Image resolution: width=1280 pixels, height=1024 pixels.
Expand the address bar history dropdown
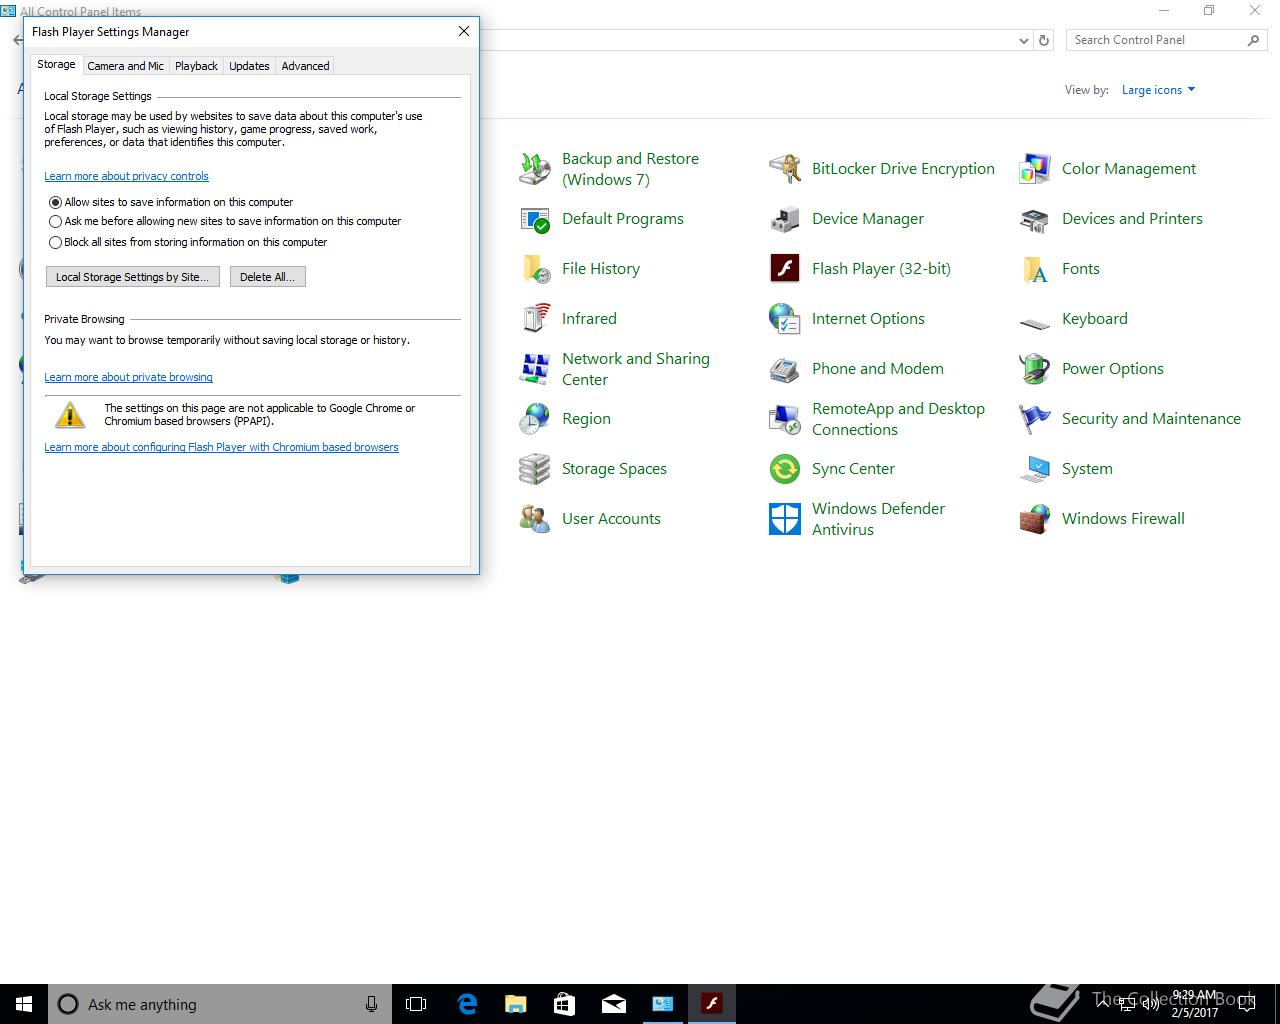click(1023, 41)
